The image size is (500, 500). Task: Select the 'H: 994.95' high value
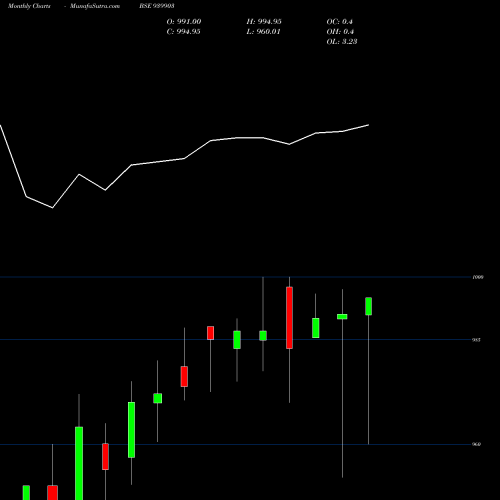[x=264, y=22]
